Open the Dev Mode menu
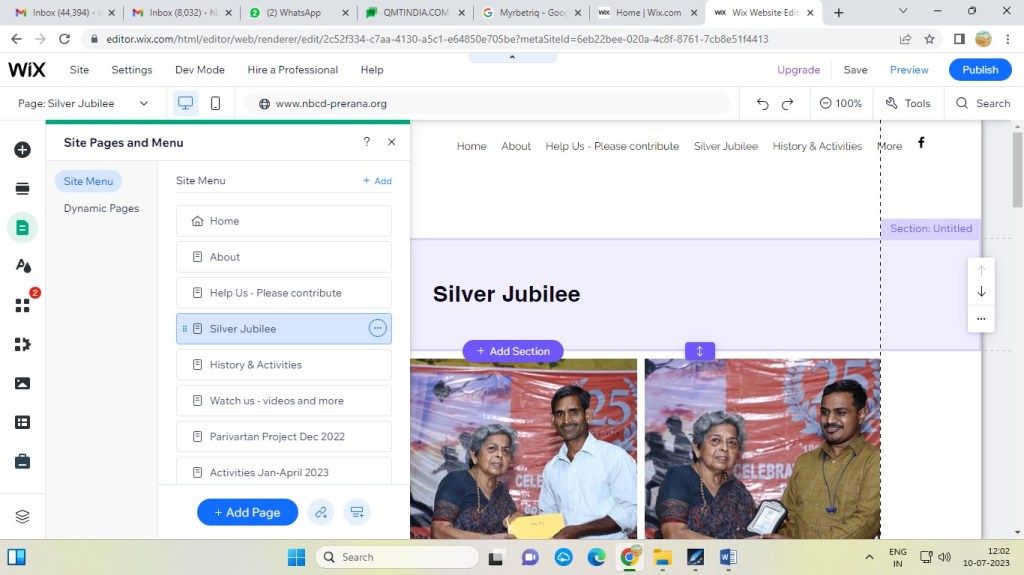 click(199, 70)
